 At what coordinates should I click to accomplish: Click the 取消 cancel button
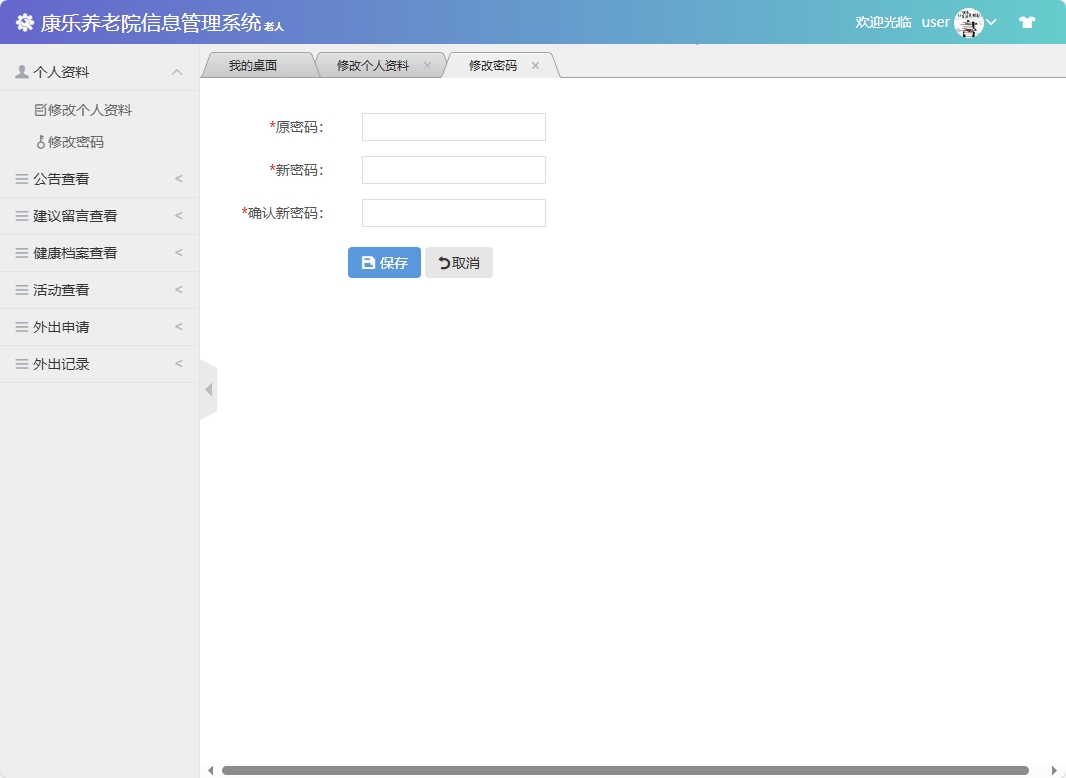459,262
